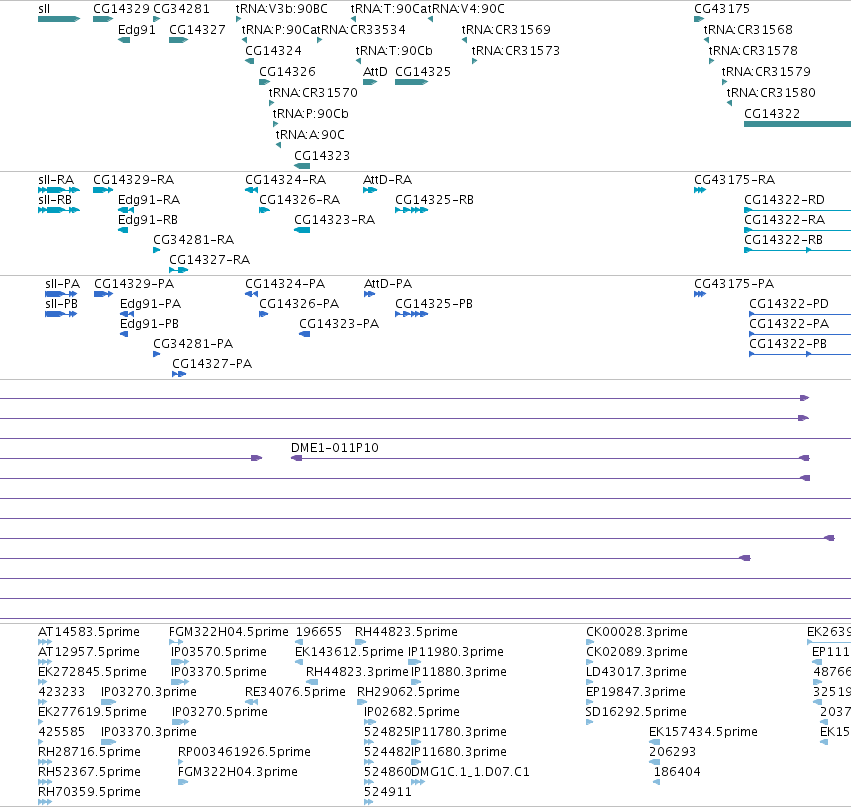Screen dimensions: 851x807
Task: Open transcript Edg91-RA
Action: (x=126, y=210)
